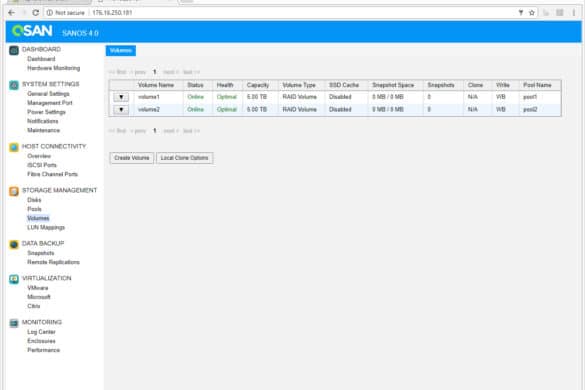Click pool1 in the Pool Name column

[x=530, y=97]
